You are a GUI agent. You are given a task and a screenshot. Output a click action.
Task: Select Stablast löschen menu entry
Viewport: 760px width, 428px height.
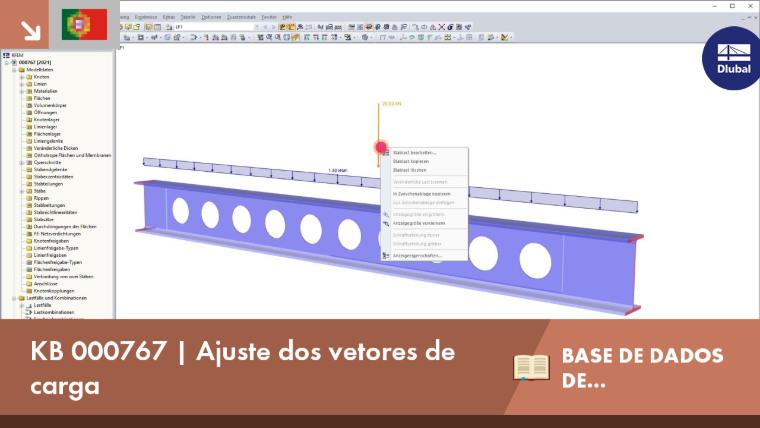410,171
